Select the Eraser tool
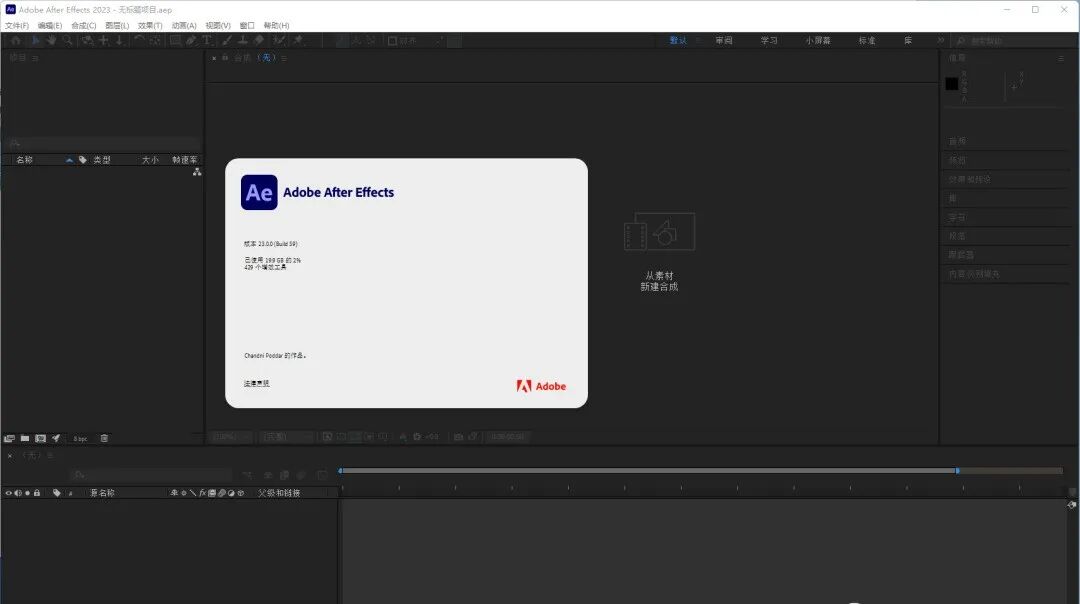 tap(259, 41)
